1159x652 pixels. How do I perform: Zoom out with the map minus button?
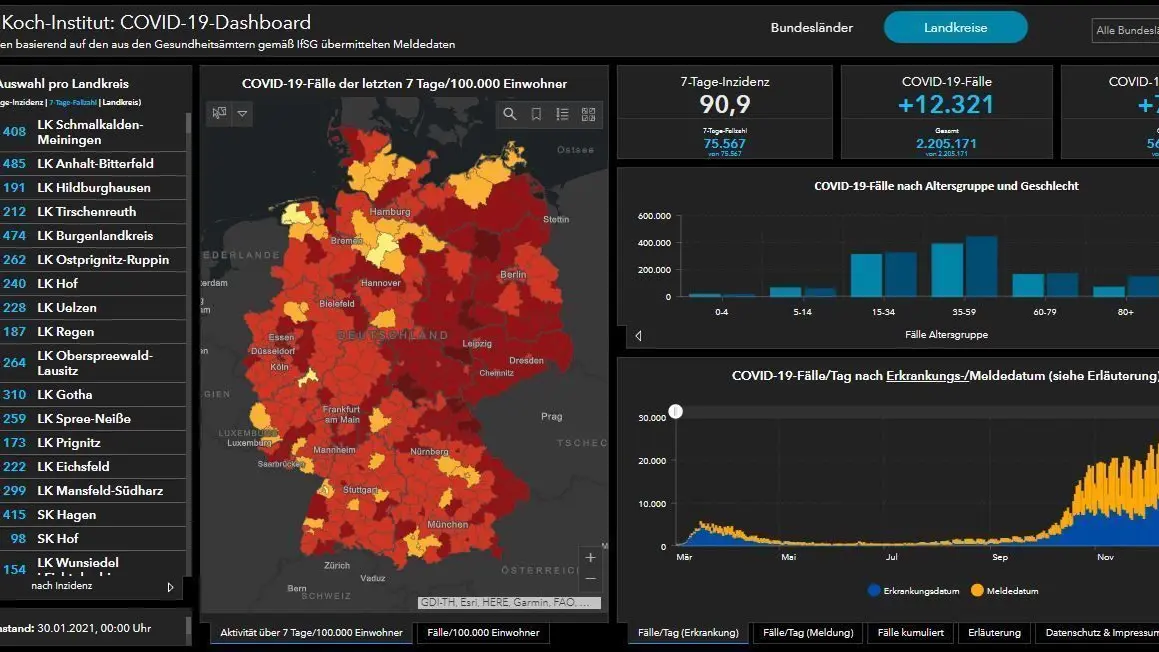[590, 579]
